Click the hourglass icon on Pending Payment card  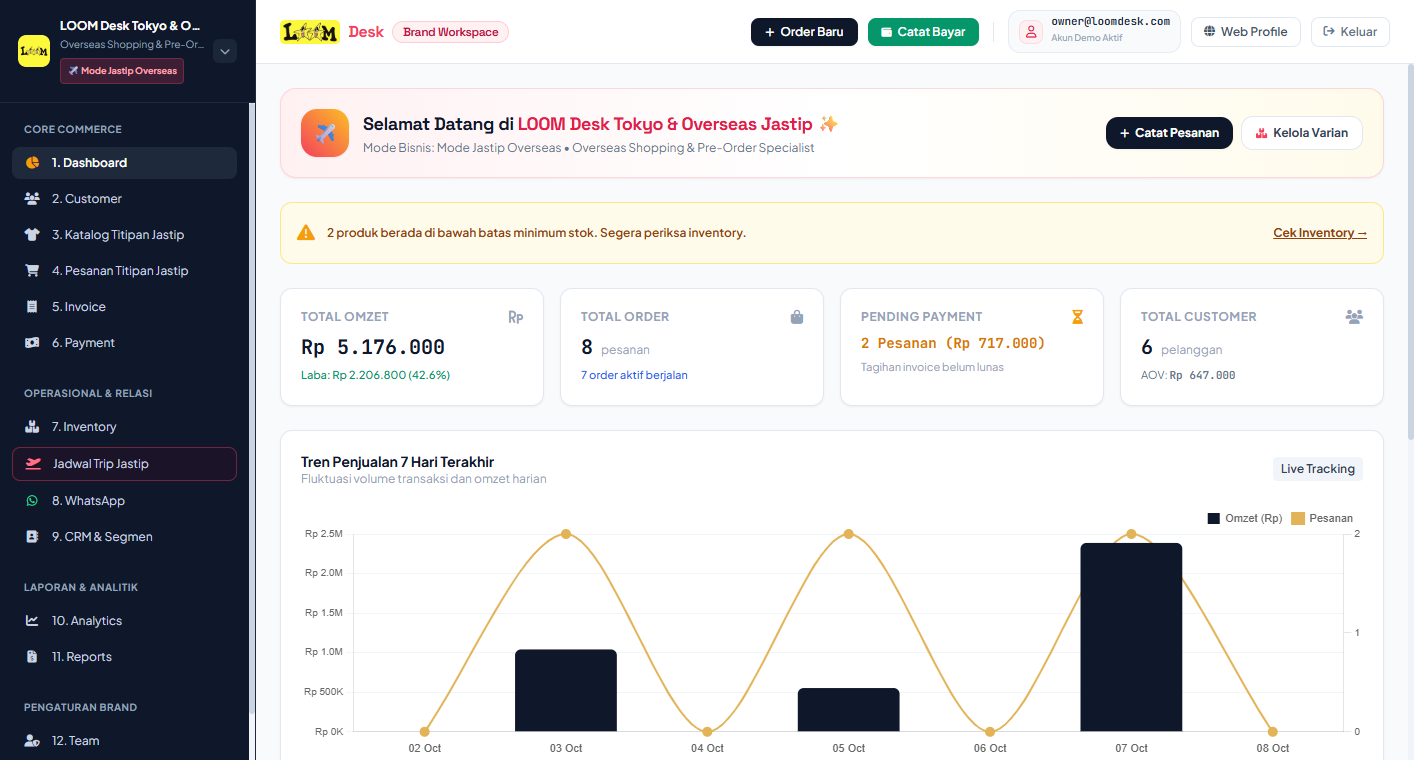pyautogui.click(x=1077, y=317)
